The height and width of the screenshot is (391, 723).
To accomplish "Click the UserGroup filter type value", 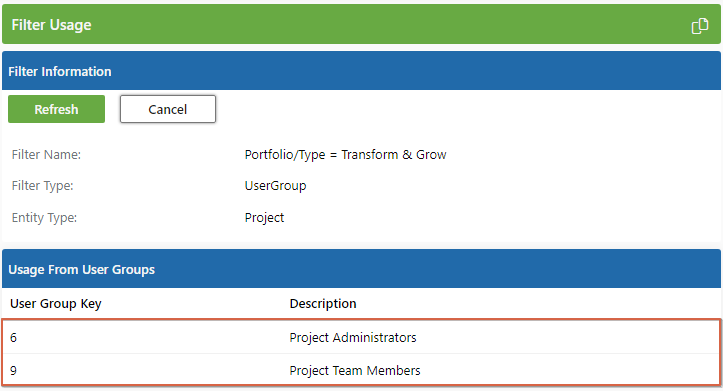I will (275, 186).
